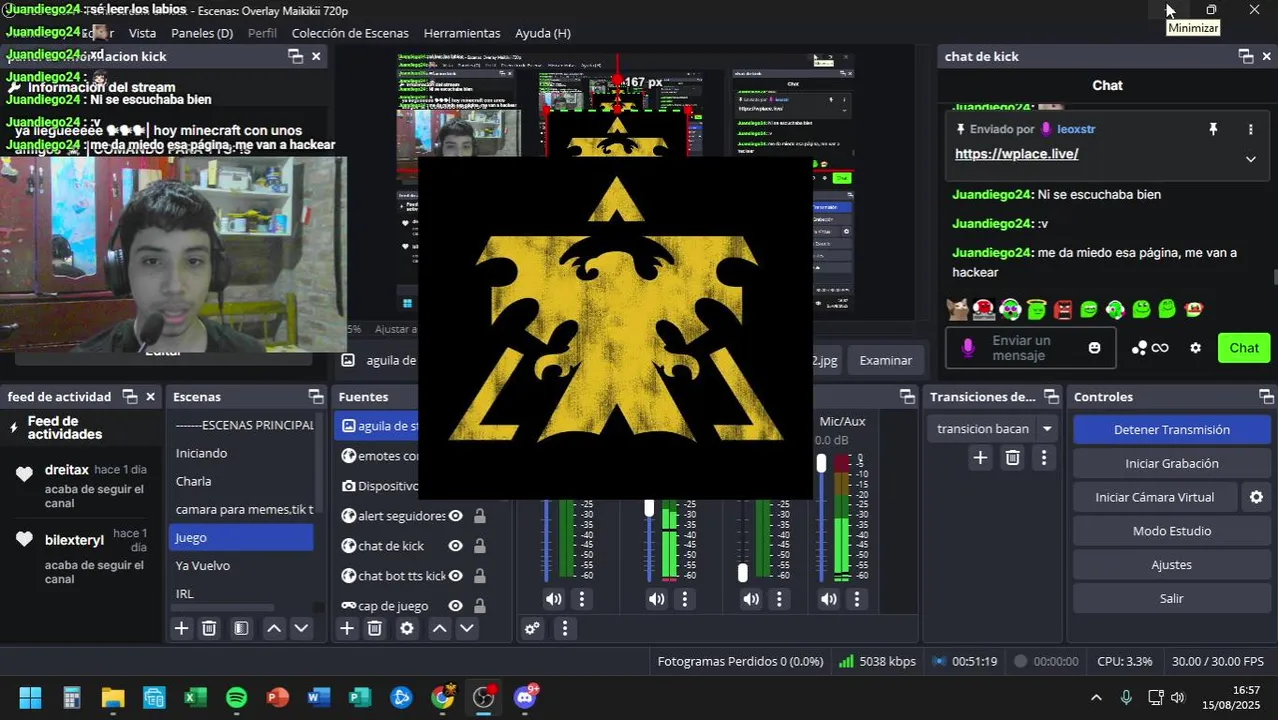Click the Mic/Aux volume slider handle
1278x720 pixels.
pos(821,463)
